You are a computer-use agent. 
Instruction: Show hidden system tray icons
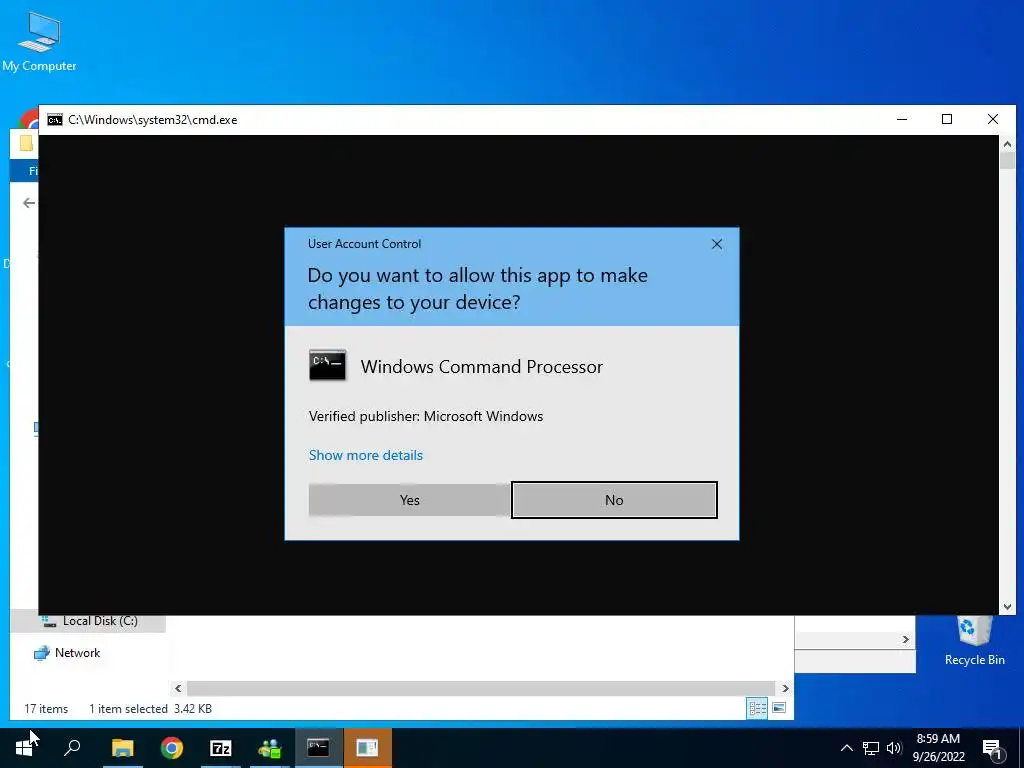(846, 748)
